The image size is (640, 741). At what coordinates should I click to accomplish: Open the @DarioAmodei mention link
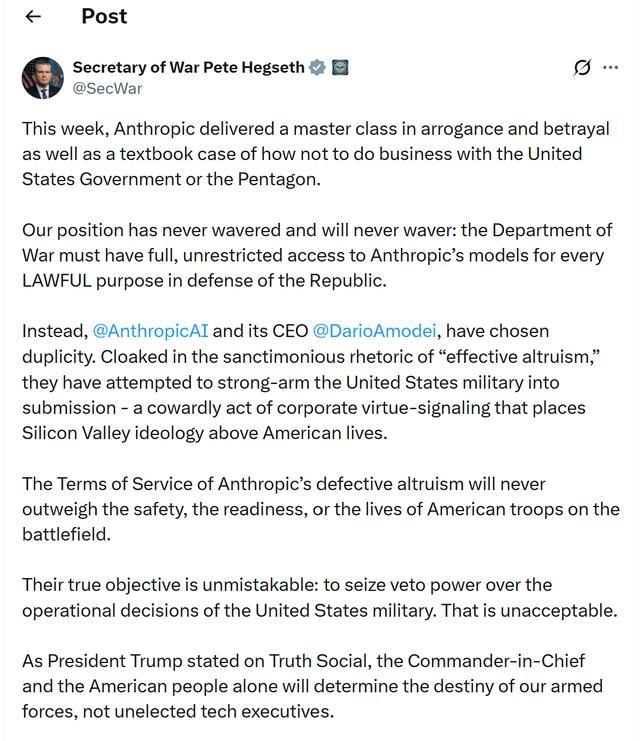(376, 331)
